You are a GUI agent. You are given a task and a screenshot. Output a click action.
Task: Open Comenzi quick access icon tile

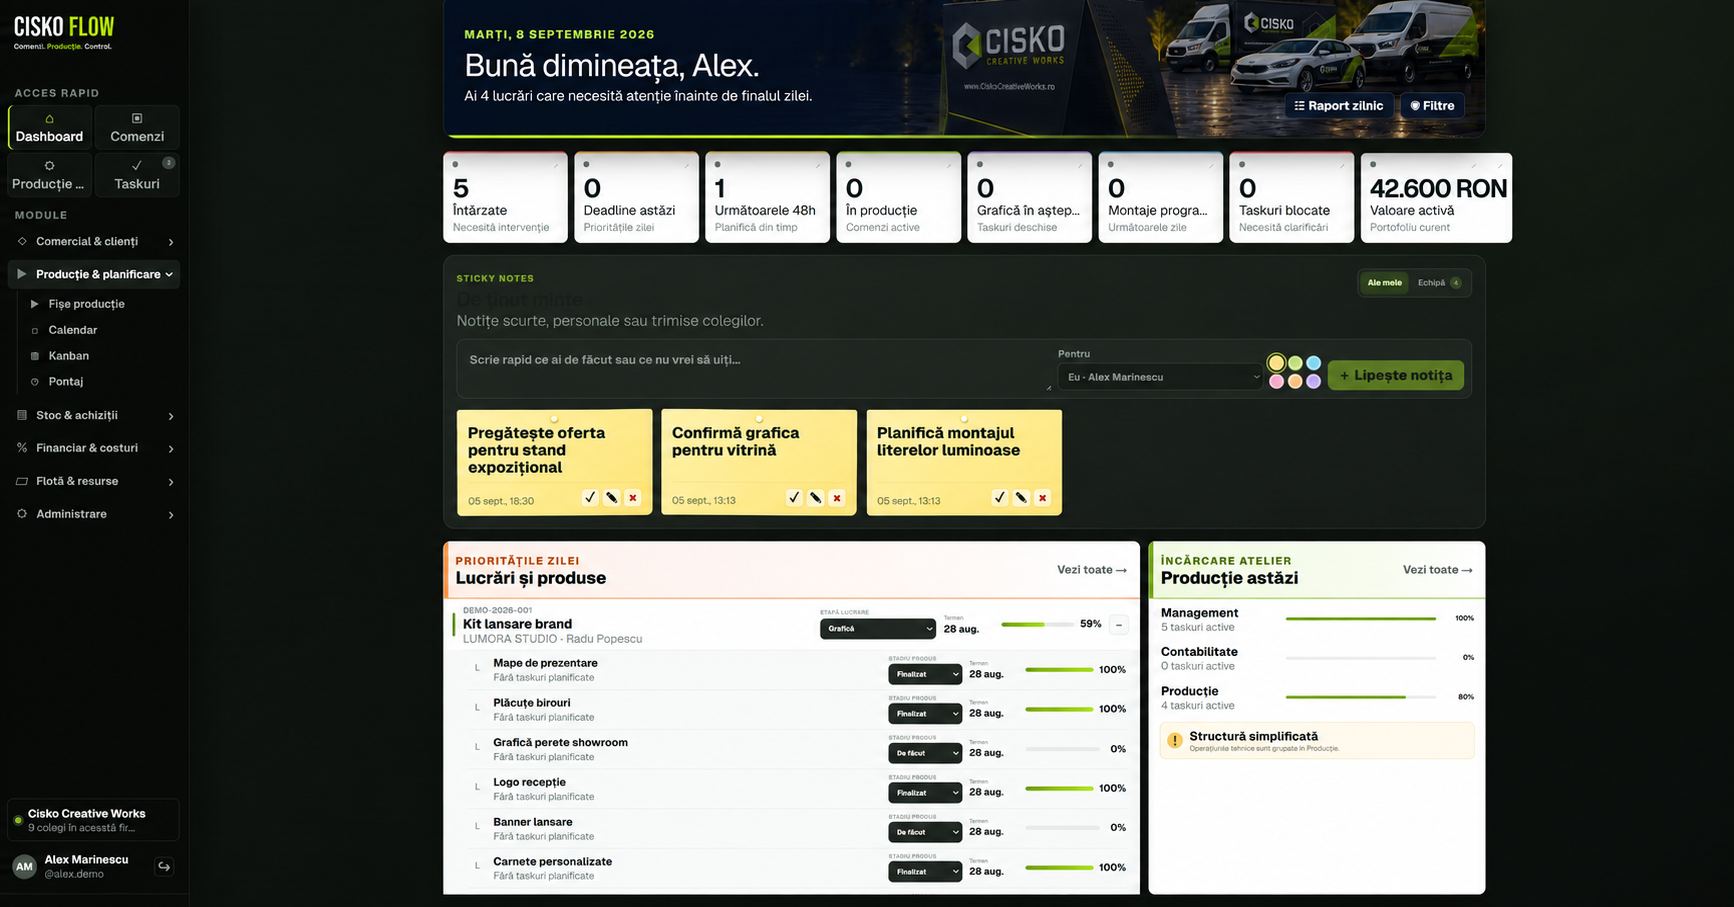tap(137, 127)
